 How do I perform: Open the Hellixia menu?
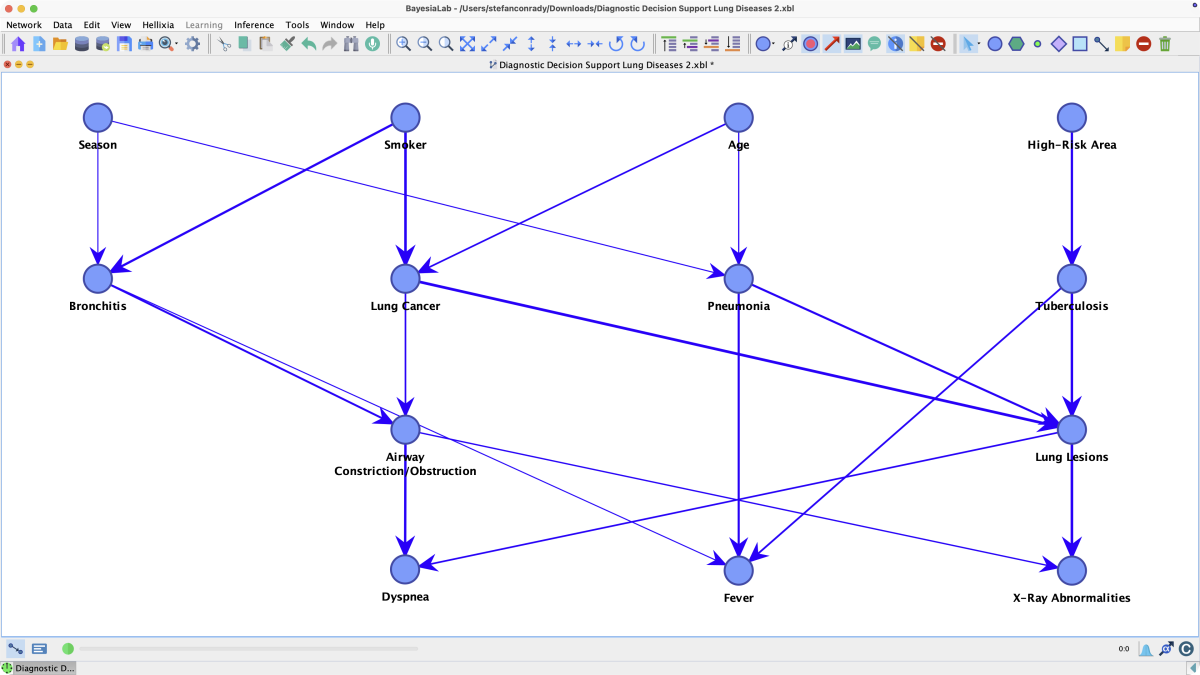click(x=157, y=25)
